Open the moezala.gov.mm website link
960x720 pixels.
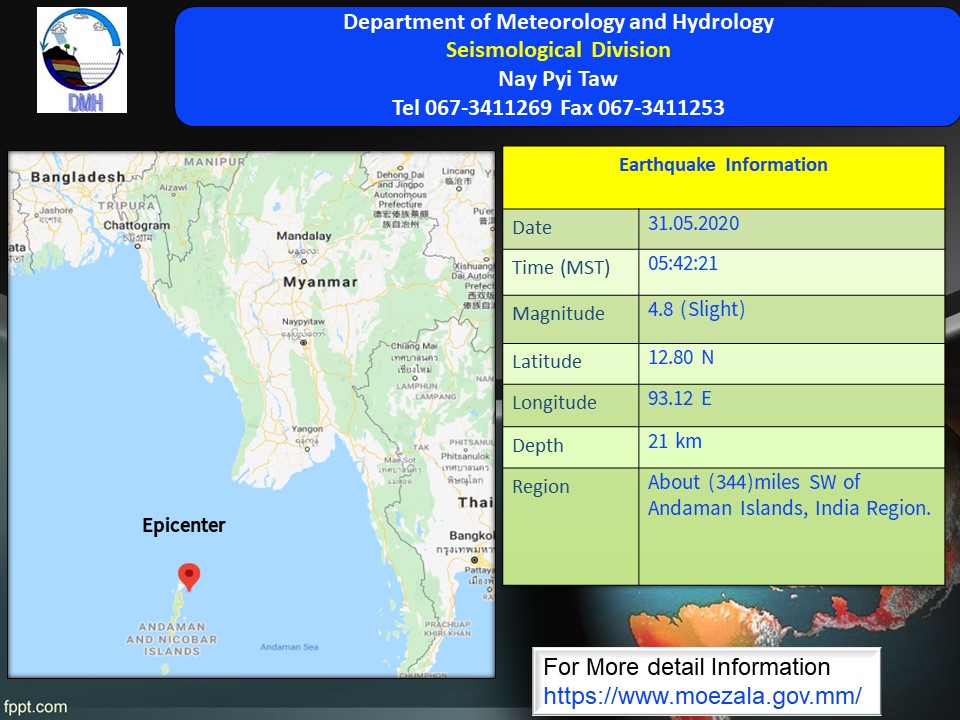point(702,696)
